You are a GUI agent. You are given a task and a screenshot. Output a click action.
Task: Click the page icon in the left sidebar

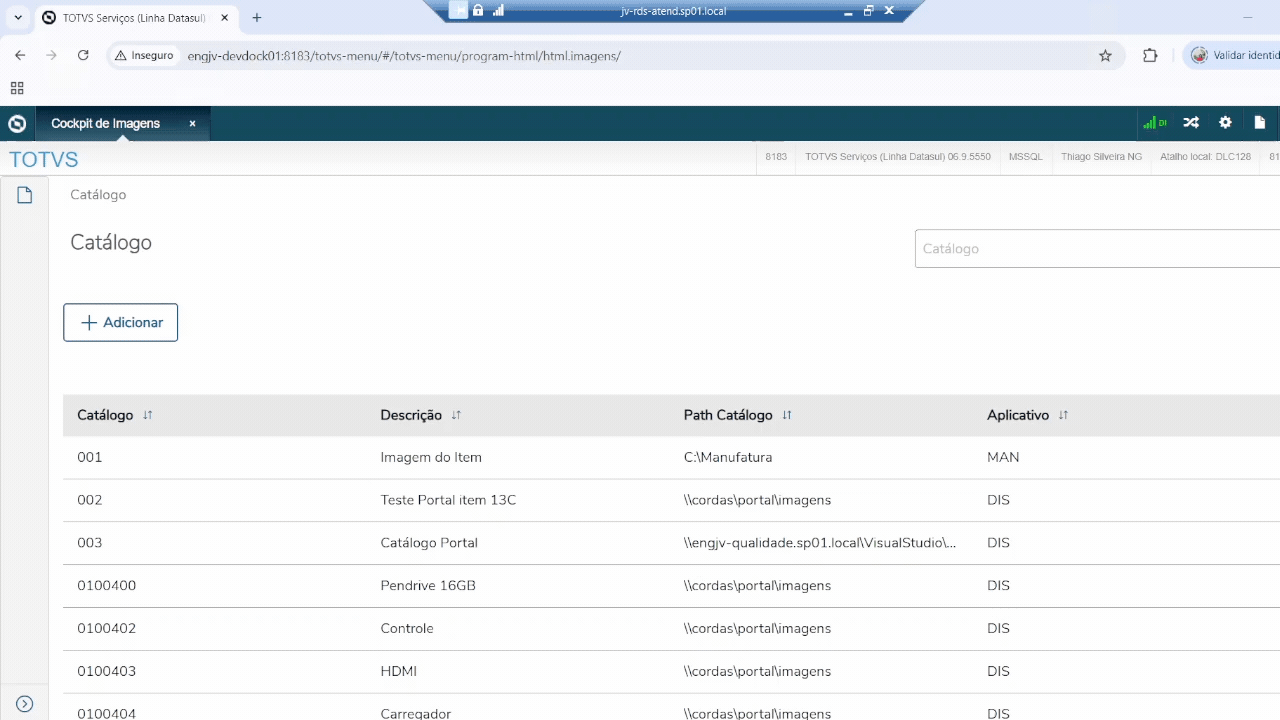point(25,195)
